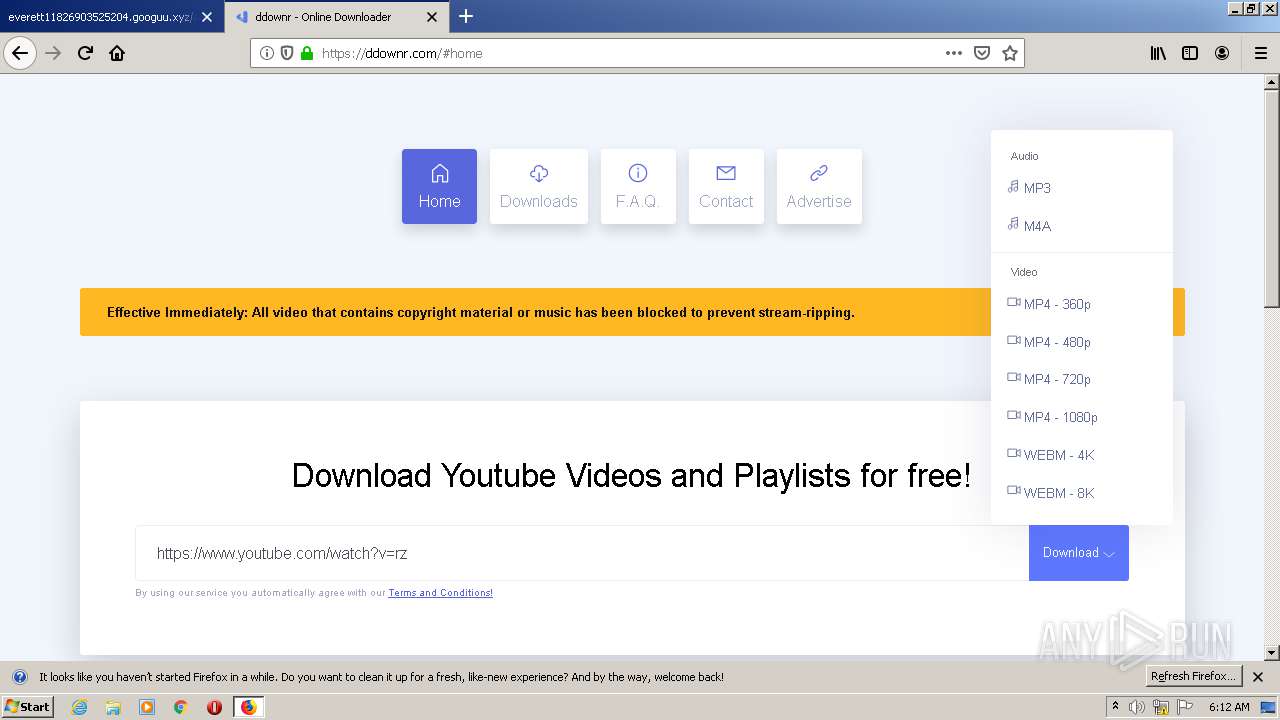This screenshot has height=720, width=1280.
Task: Open a new tab with plus button
Action: pos(466,16)
